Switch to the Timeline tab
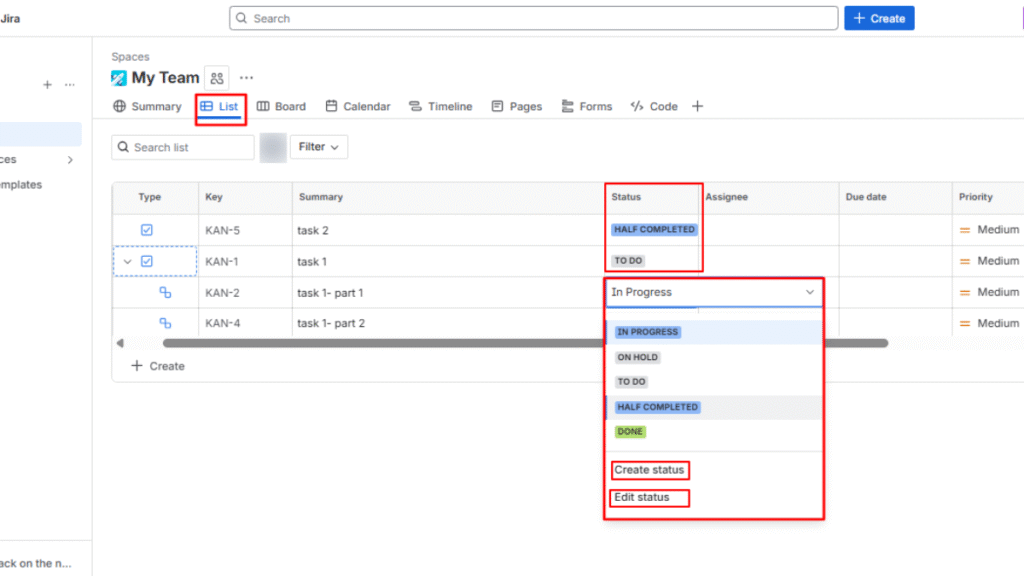Screen dimensions: 1024x576 pos(441,106)
